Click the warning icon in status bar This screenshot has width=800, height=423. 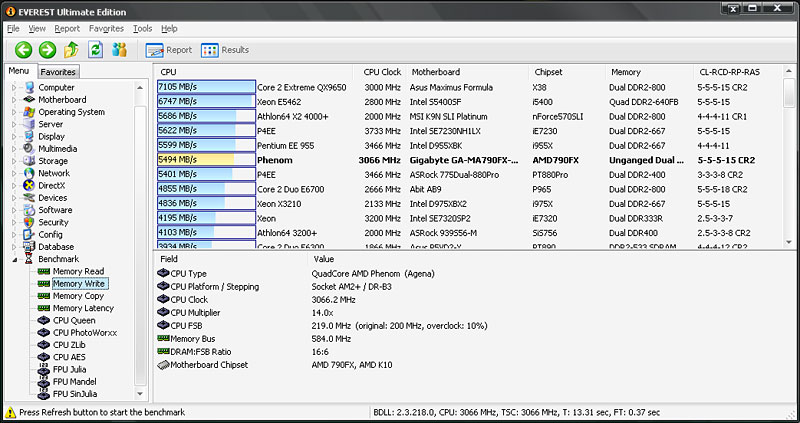tap(10, 412)
